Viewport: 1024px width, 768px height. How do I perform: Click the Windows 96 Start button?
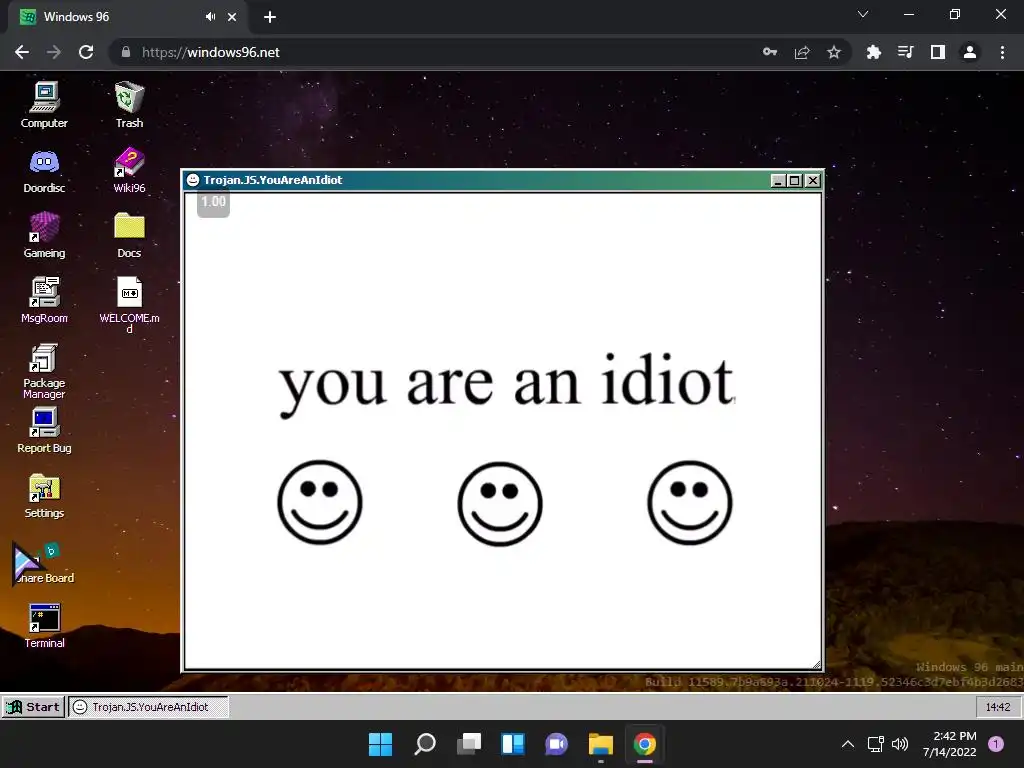(33, 707)
